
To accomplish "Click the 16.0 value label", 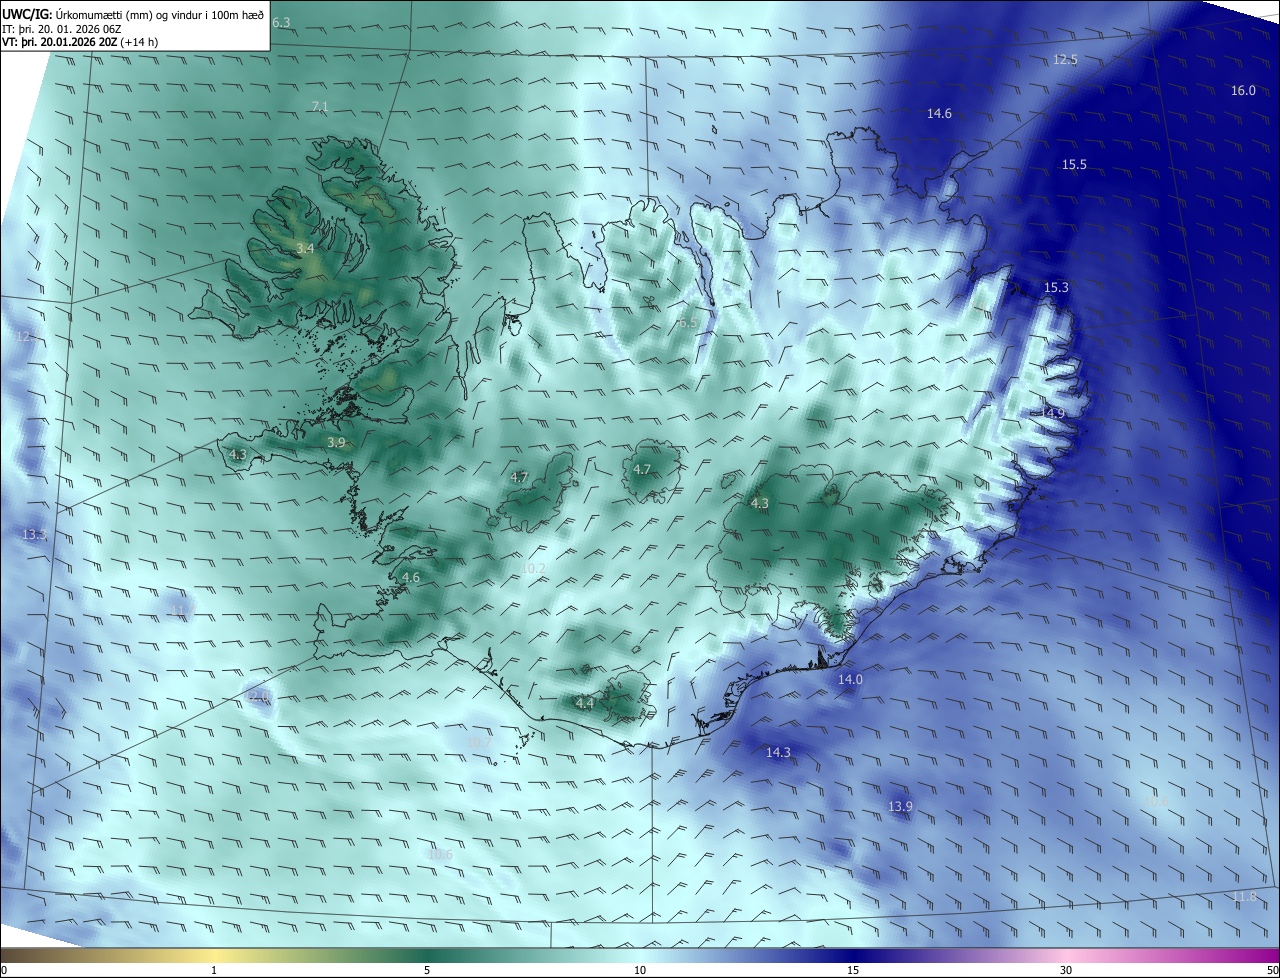I will 1243,91.
